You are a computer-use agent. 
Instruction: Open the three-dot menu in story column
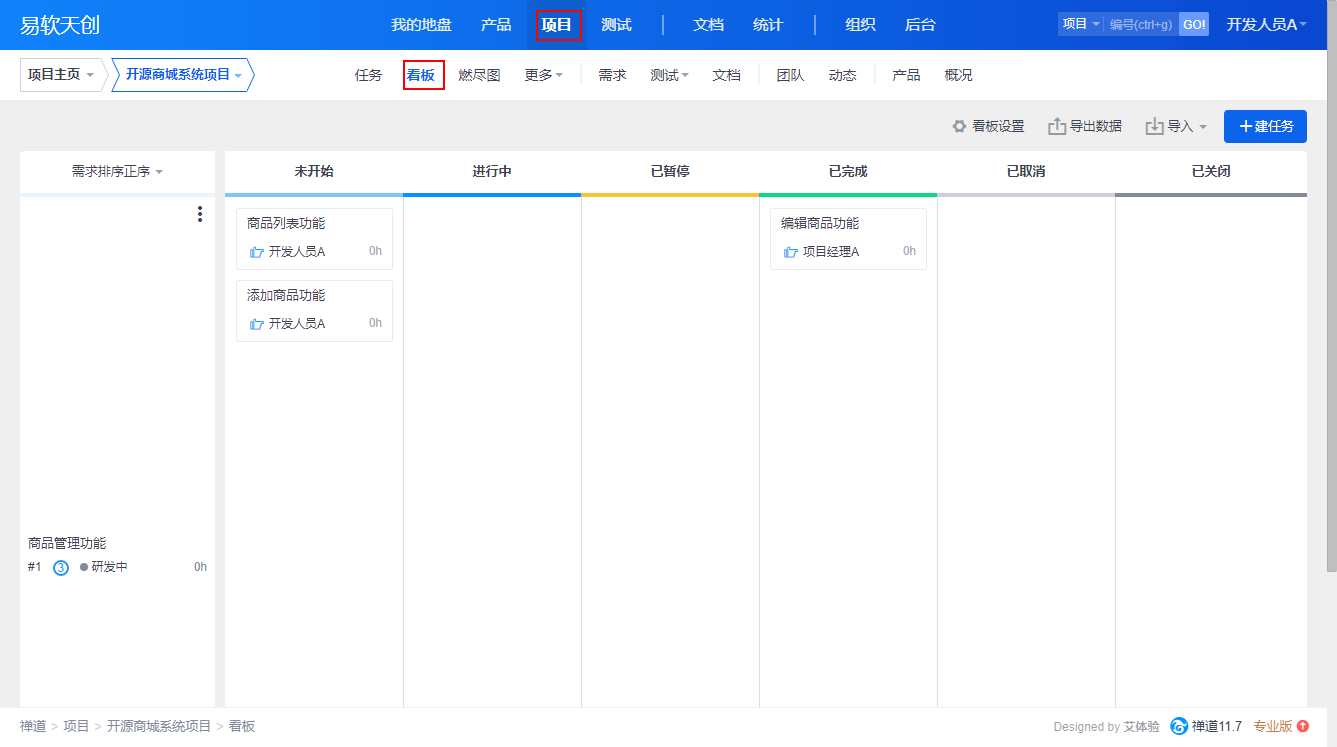coord(200,214)
